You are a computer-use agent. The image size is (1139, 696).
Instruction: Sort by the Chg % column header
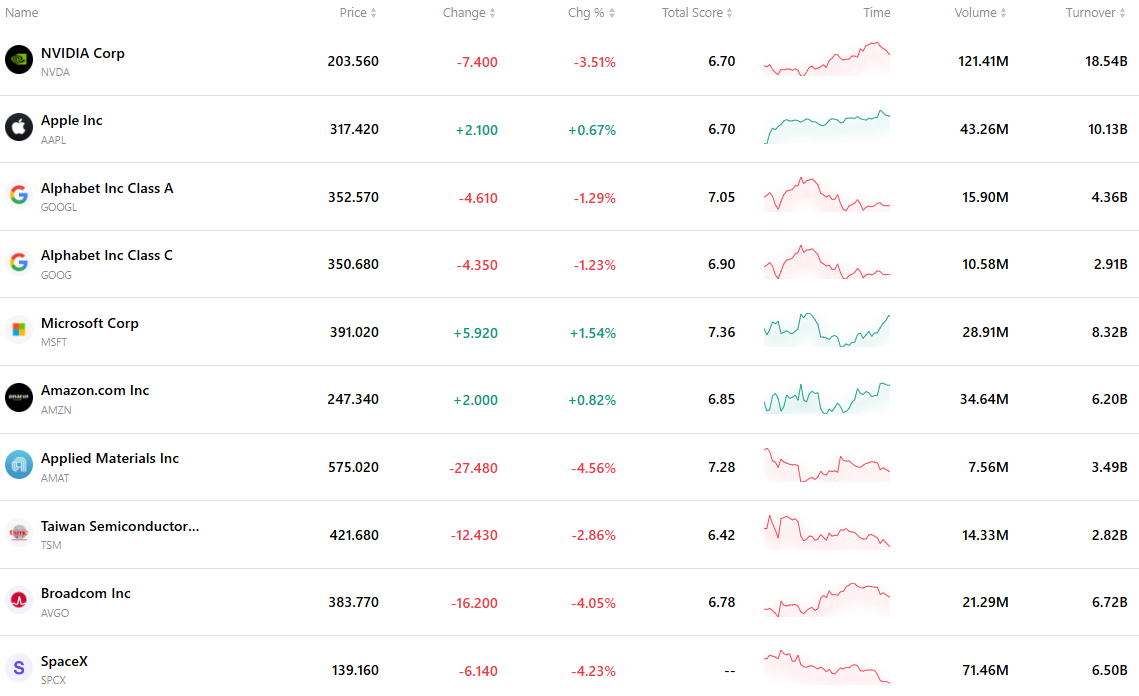[591, 12]
